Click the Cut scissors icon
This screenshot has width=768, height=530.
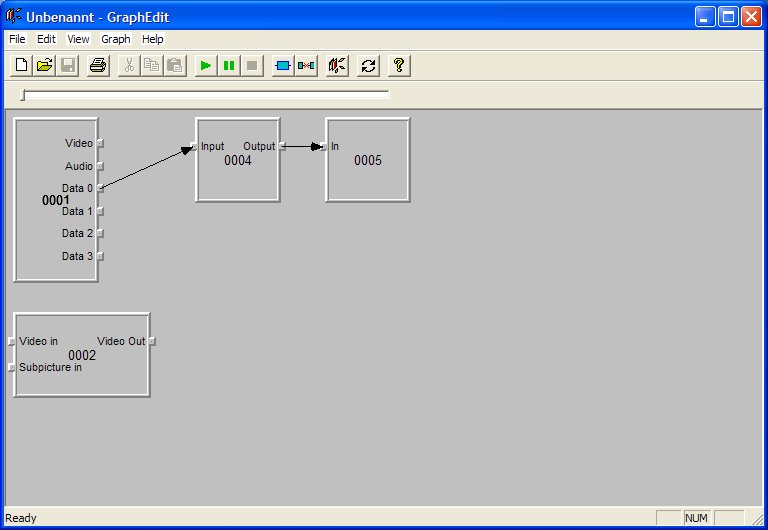point(129,65)
